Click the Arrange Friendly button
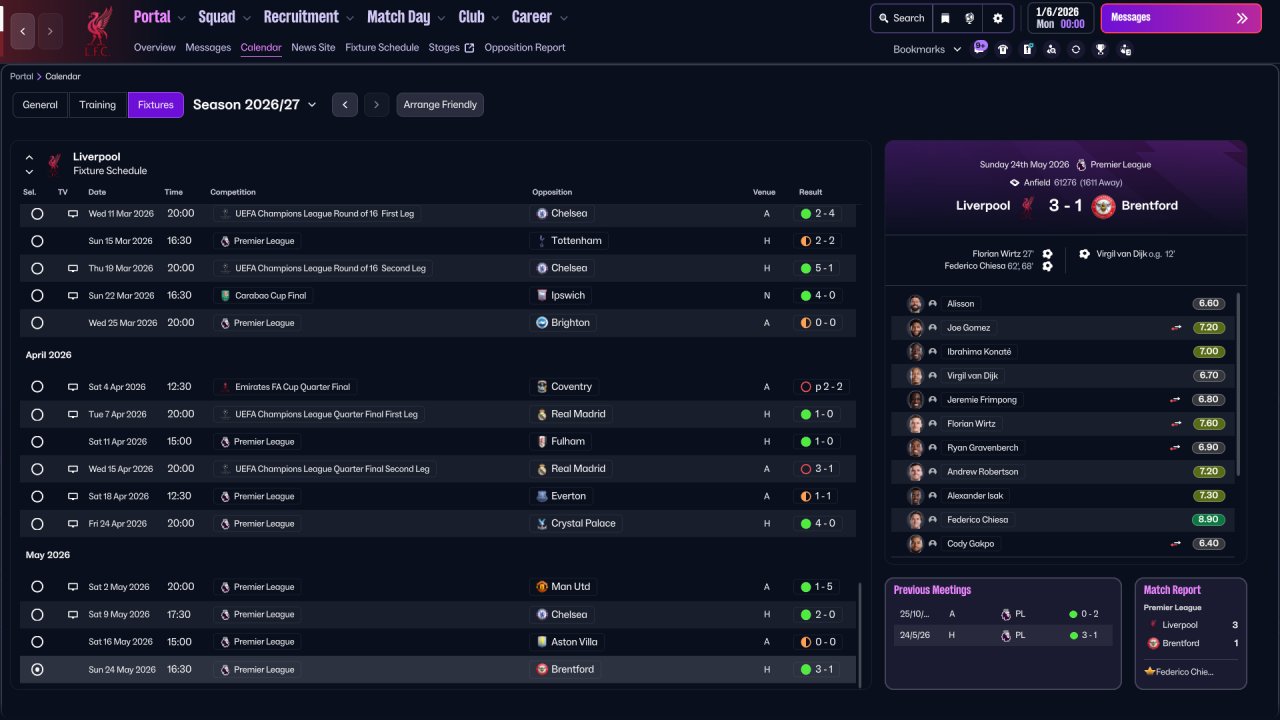Viewport: 1280px width, 720px height. 440,105
